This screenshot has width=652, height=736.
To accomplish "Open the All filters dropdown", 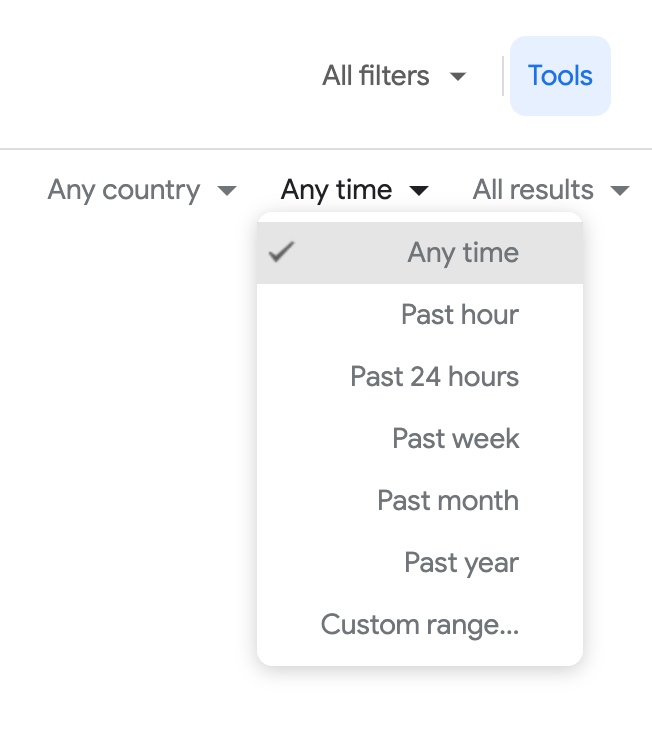I will (394, 76).
